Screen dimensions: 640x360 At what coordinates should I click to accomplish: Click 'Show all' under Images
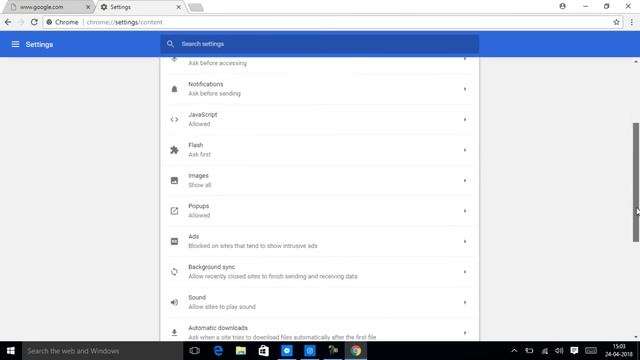pyautogui.click(x=200, y=185)
